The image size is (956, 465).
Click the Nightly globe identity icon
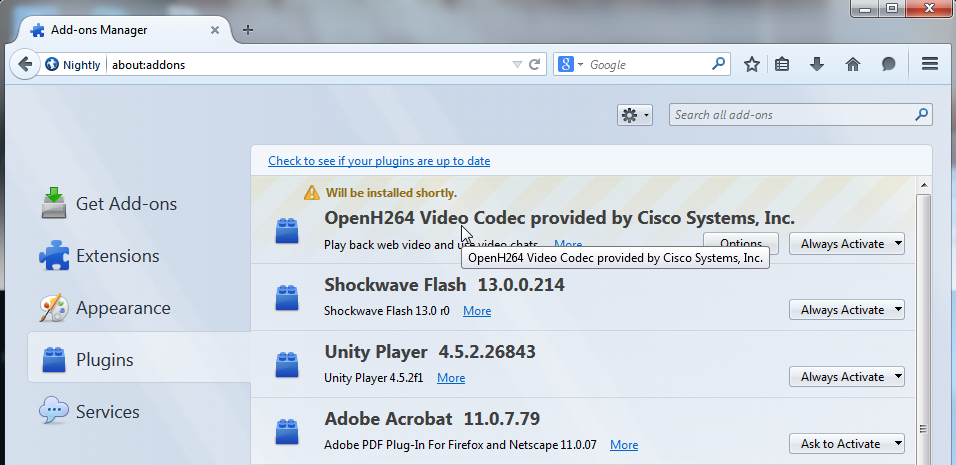click(x=52, y=64)
